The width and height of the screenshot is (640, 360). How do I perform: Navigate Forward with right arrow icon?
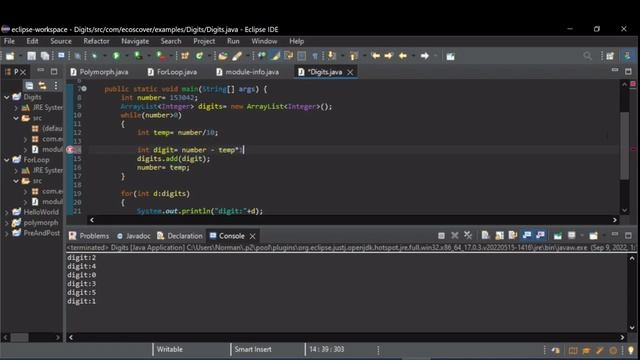point(424,56)
